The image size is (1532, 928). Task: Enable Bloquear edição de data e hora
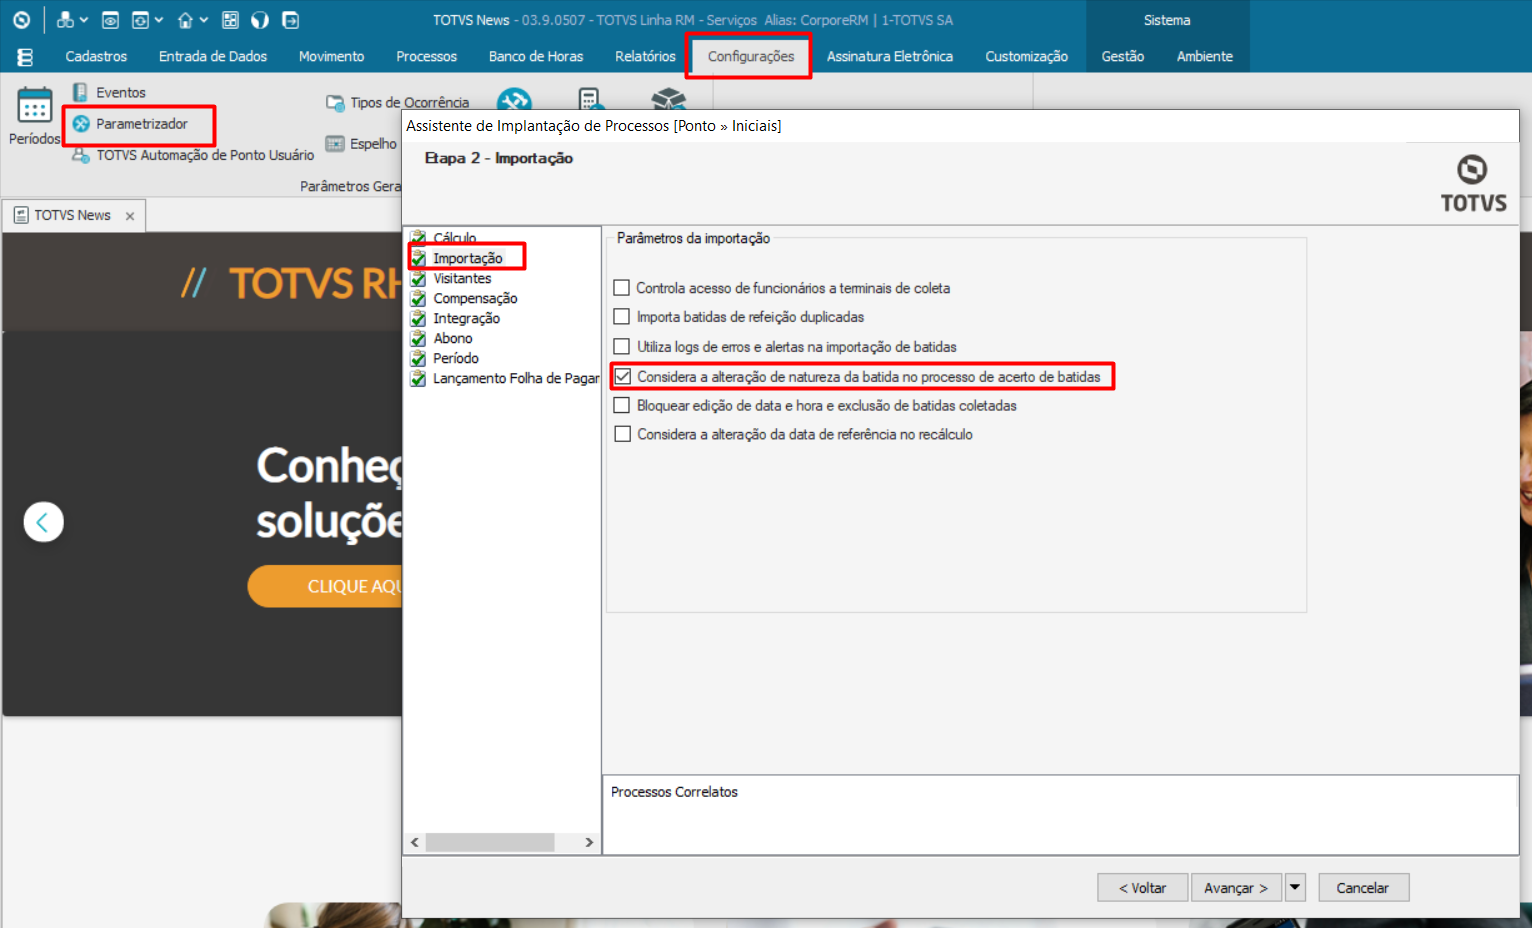coord(622,406)
